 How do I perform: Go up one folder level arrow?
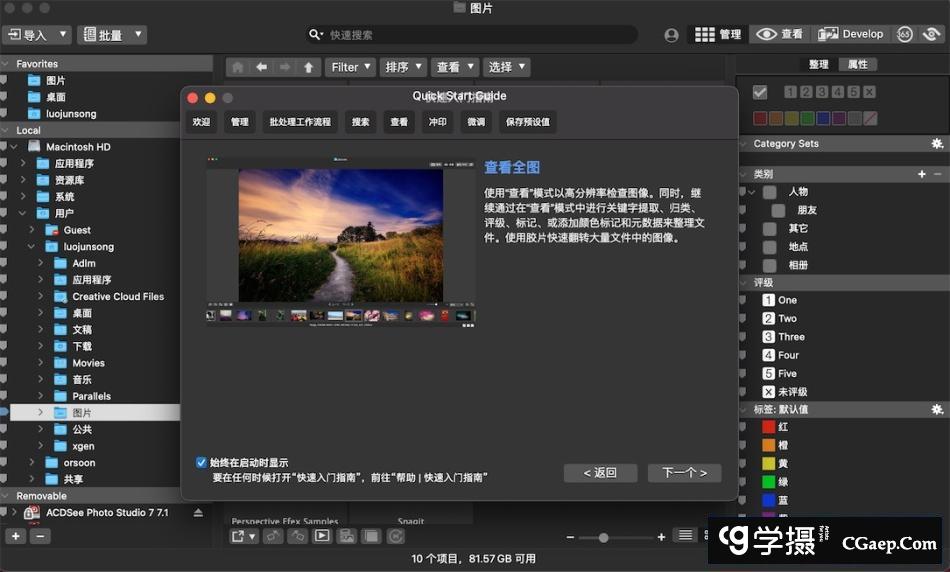[x=309, y=67]
